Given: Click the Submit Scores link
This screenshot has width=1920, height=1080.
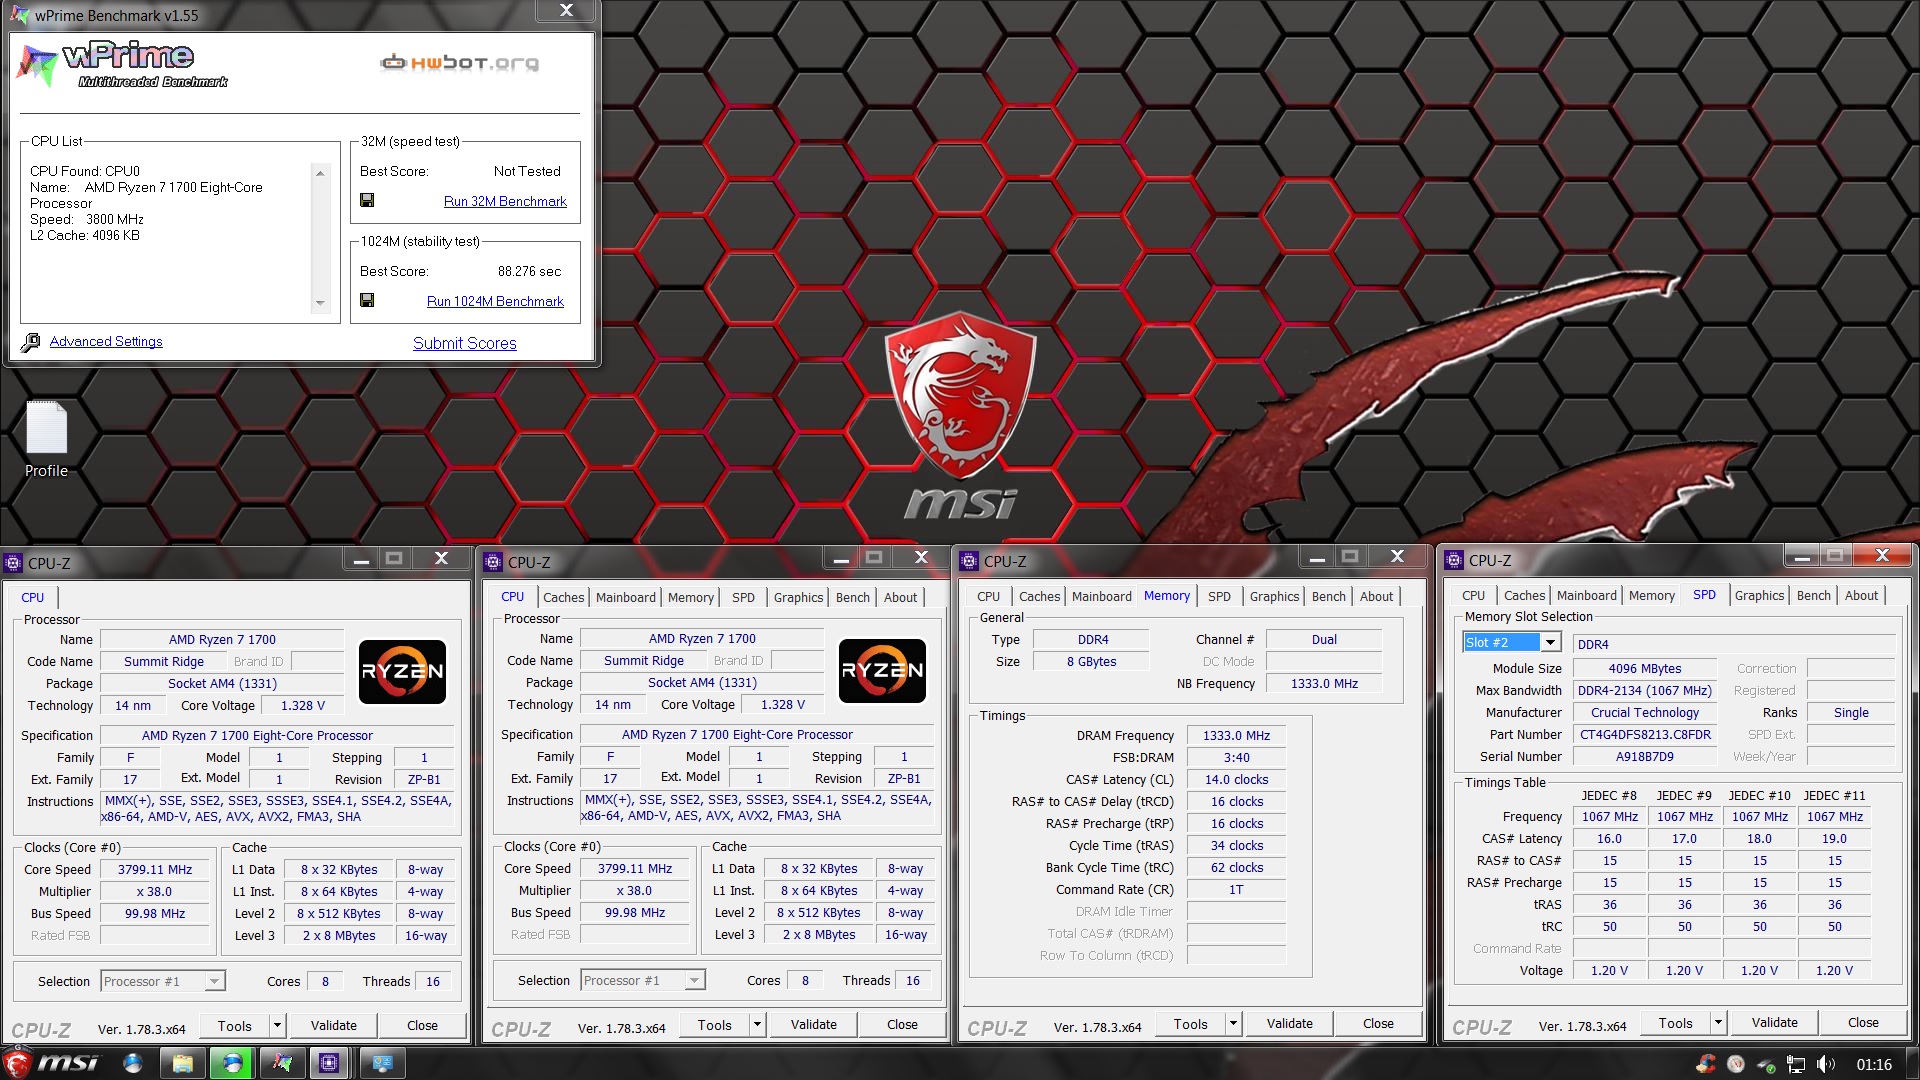Looking at the screenshot, I should (465, 343).
